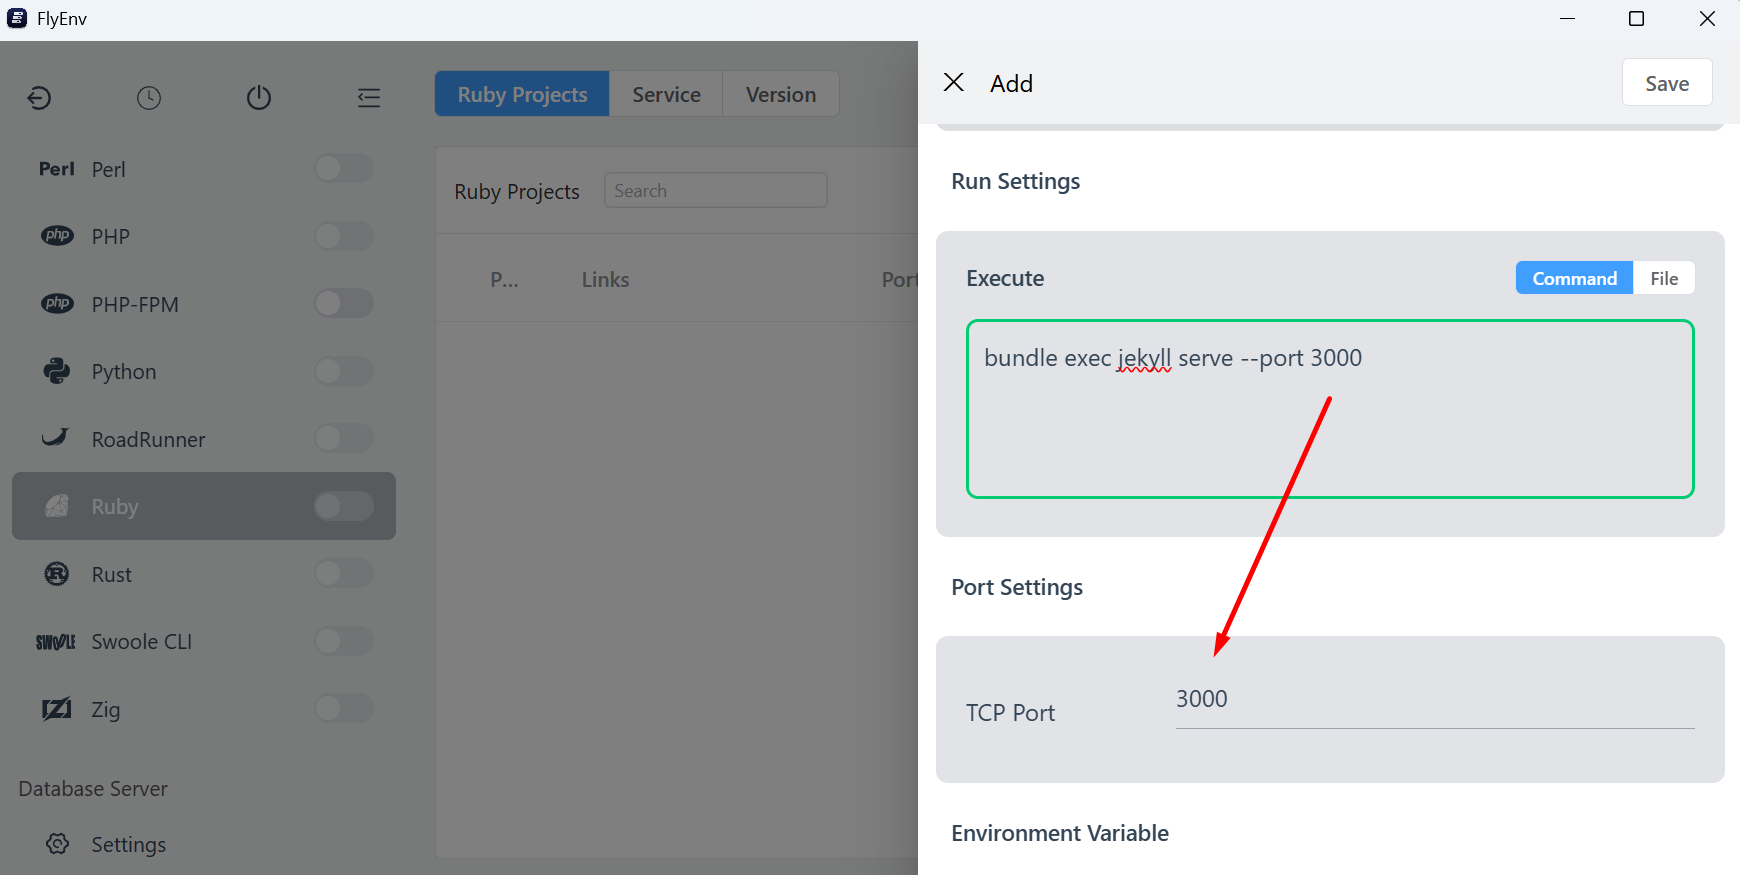Turn on the Swoole CLI switch
This screenshot has width=1740, height=875.
(344, 641)
